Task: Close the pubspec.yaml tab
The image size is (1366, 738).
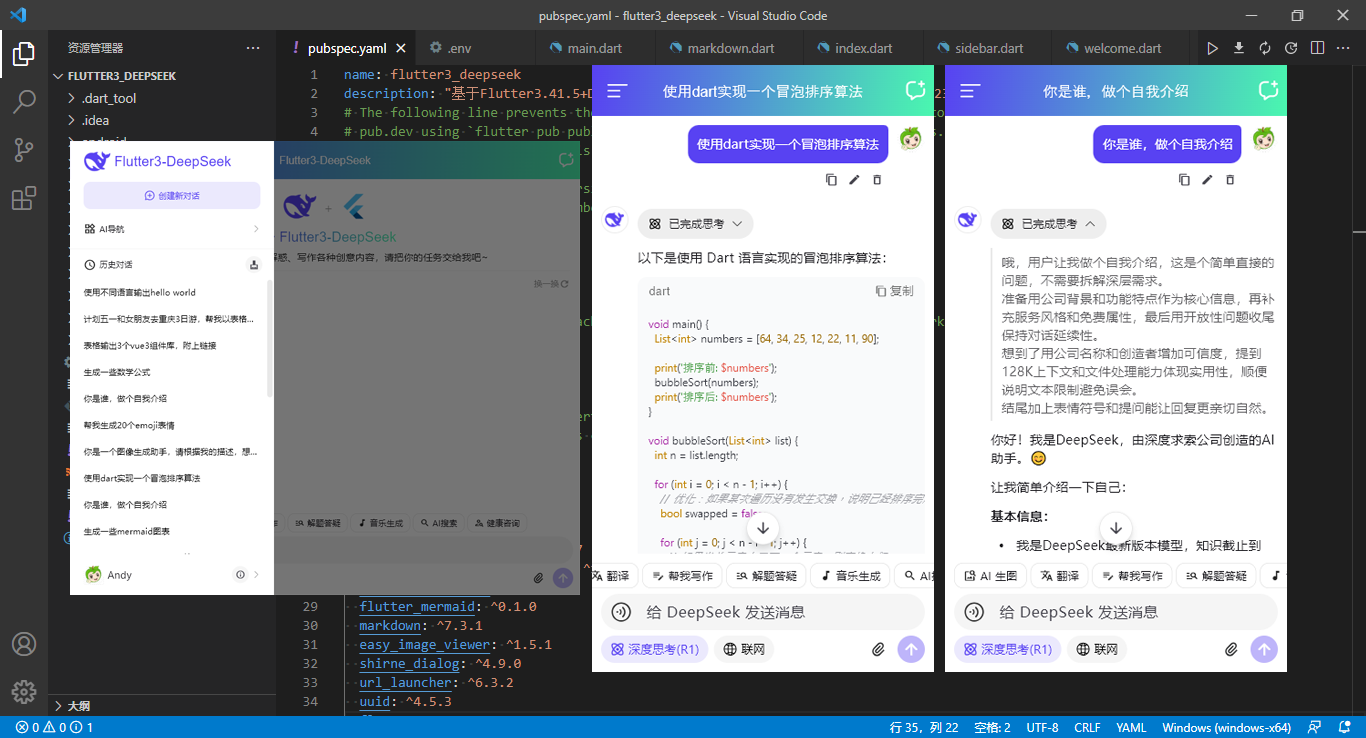Action: click(x=401, y=48)
